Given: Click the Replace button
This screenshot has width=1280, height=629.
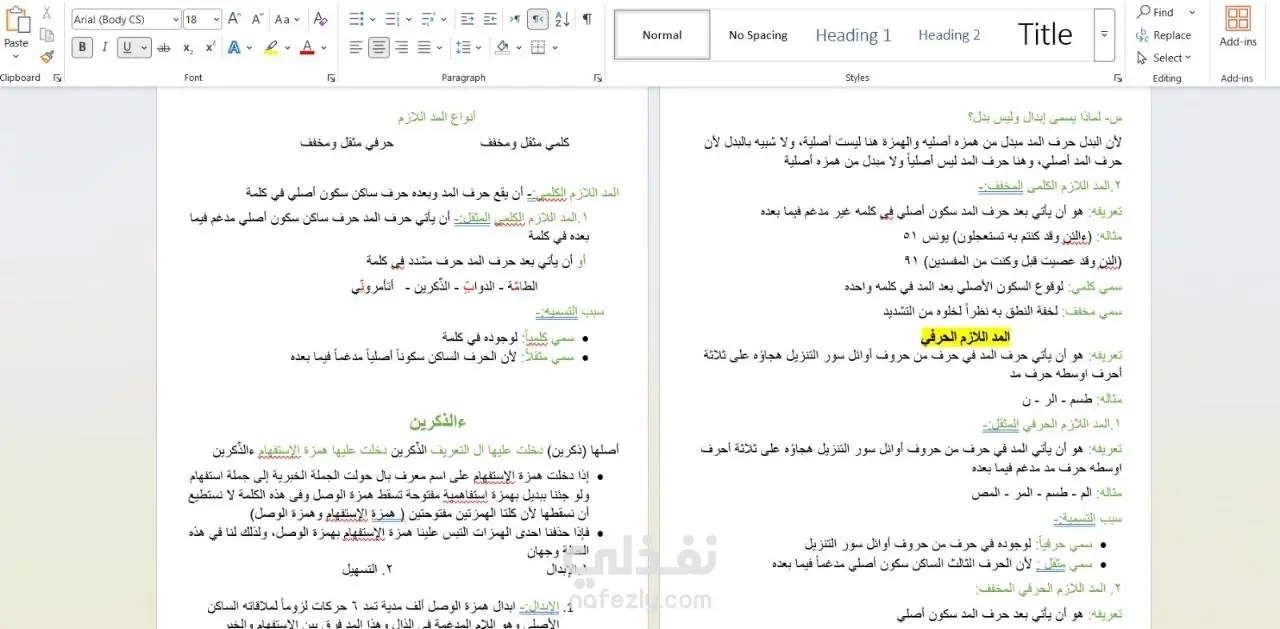Looking at the screenshot, I should (x=1164, y=35).
